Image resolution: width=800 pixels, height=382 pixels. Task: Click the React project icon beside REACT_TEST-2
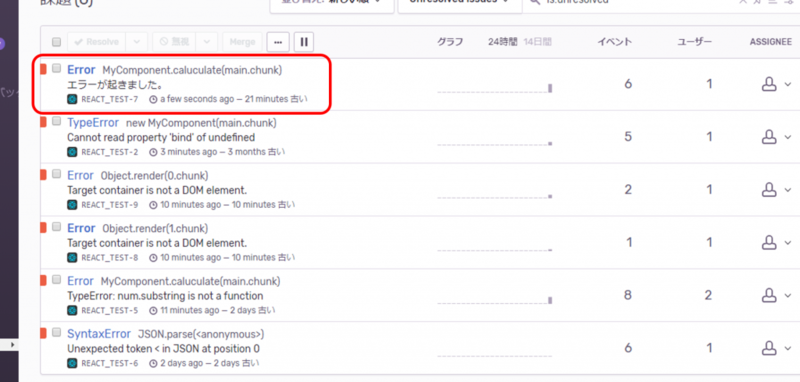pyautogui.click(x=72, y=152)
